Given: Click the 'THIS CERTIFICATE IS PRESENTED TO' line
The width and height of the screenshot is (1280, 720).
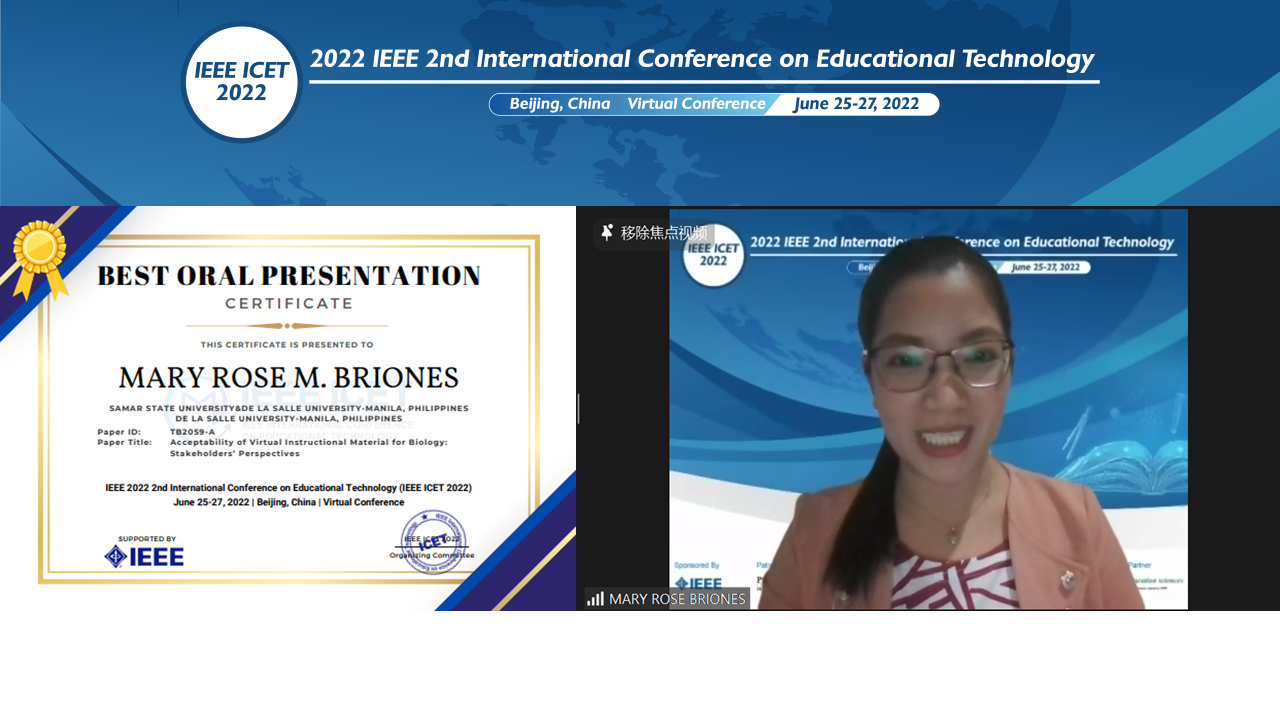Looking at the screenshot, I should [287, 345].
